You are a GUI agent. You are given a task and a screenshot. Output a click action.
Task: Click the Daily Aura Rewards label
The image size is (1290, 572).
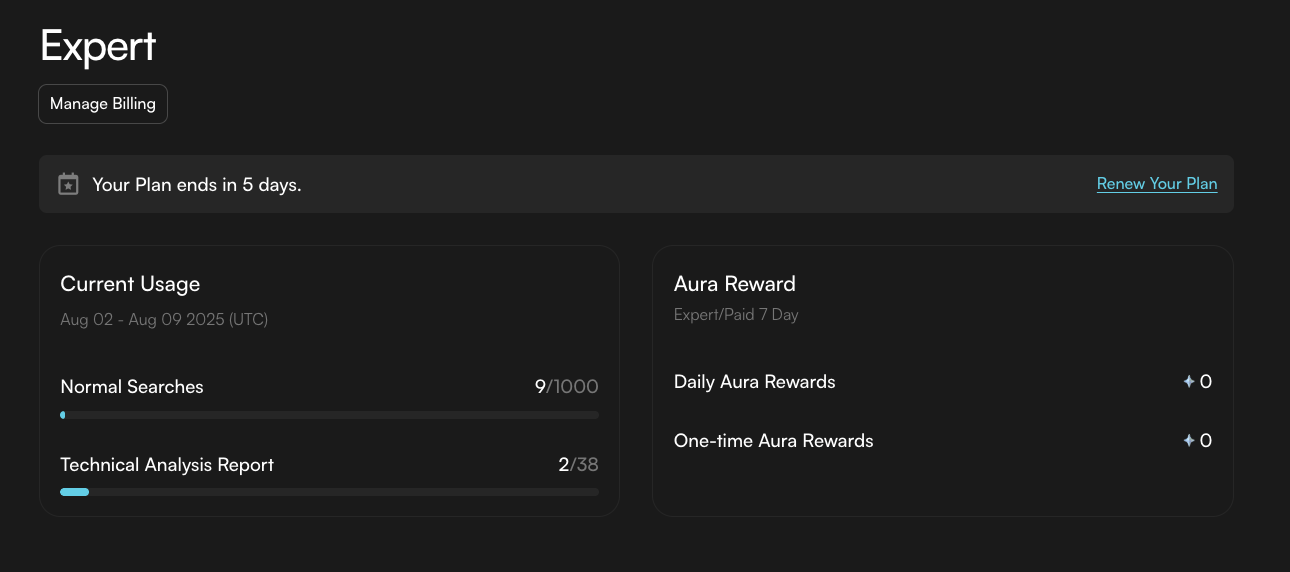[755, 382]
